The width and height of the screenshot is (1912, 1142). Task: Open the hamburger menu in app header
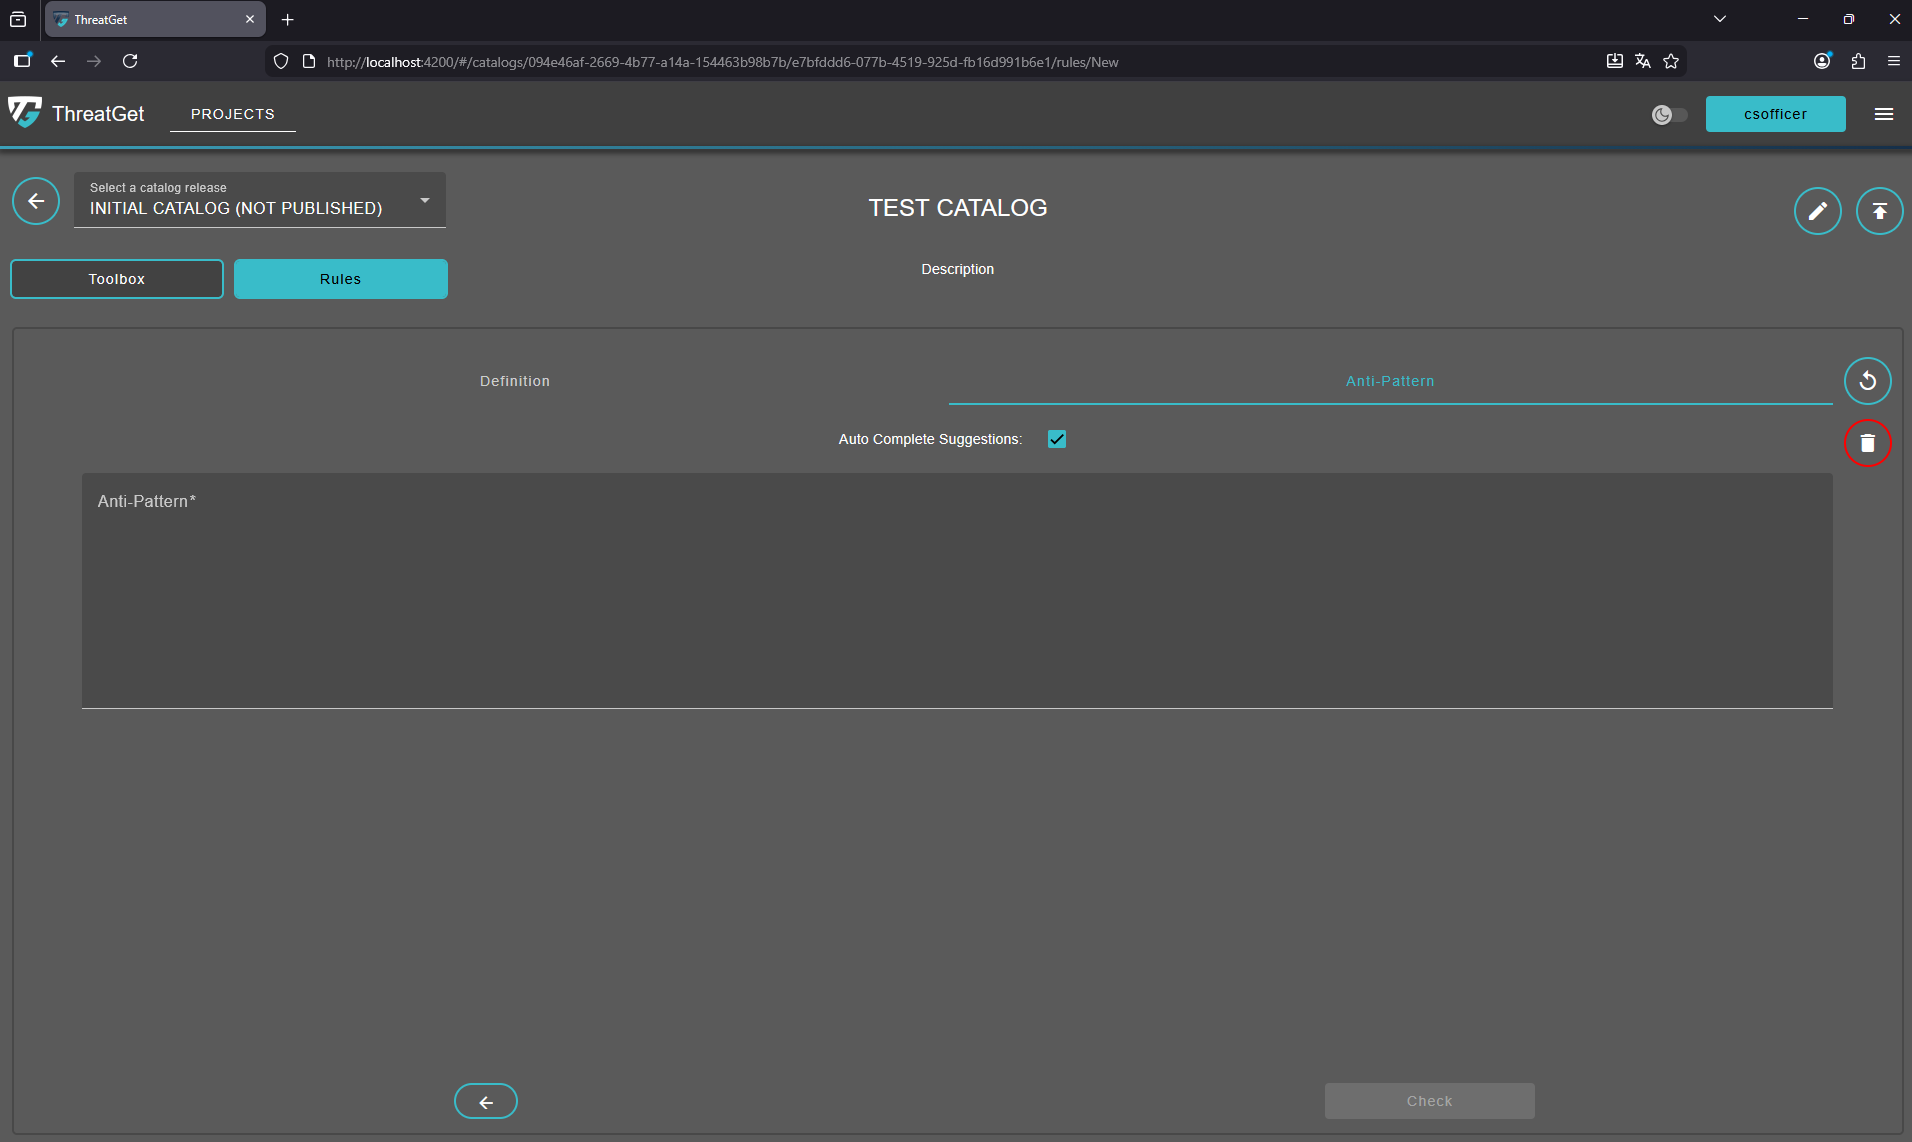(1883, 114)
